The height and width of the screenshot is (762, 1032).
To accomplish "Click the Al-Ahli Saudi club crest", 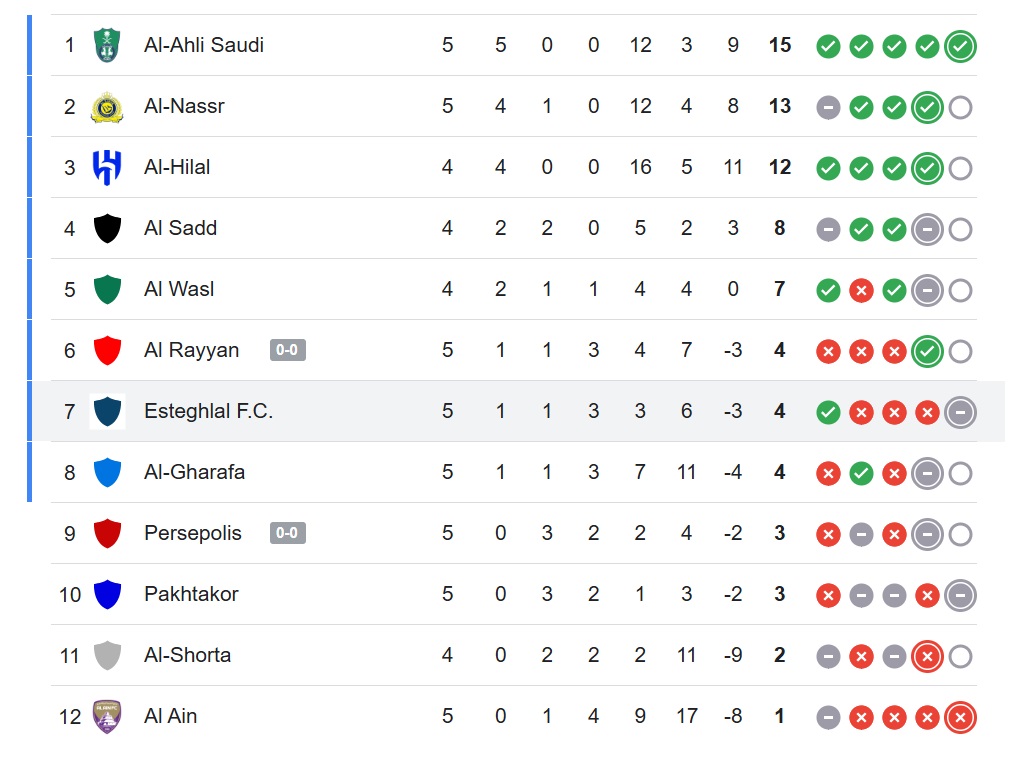I will 107,45.
